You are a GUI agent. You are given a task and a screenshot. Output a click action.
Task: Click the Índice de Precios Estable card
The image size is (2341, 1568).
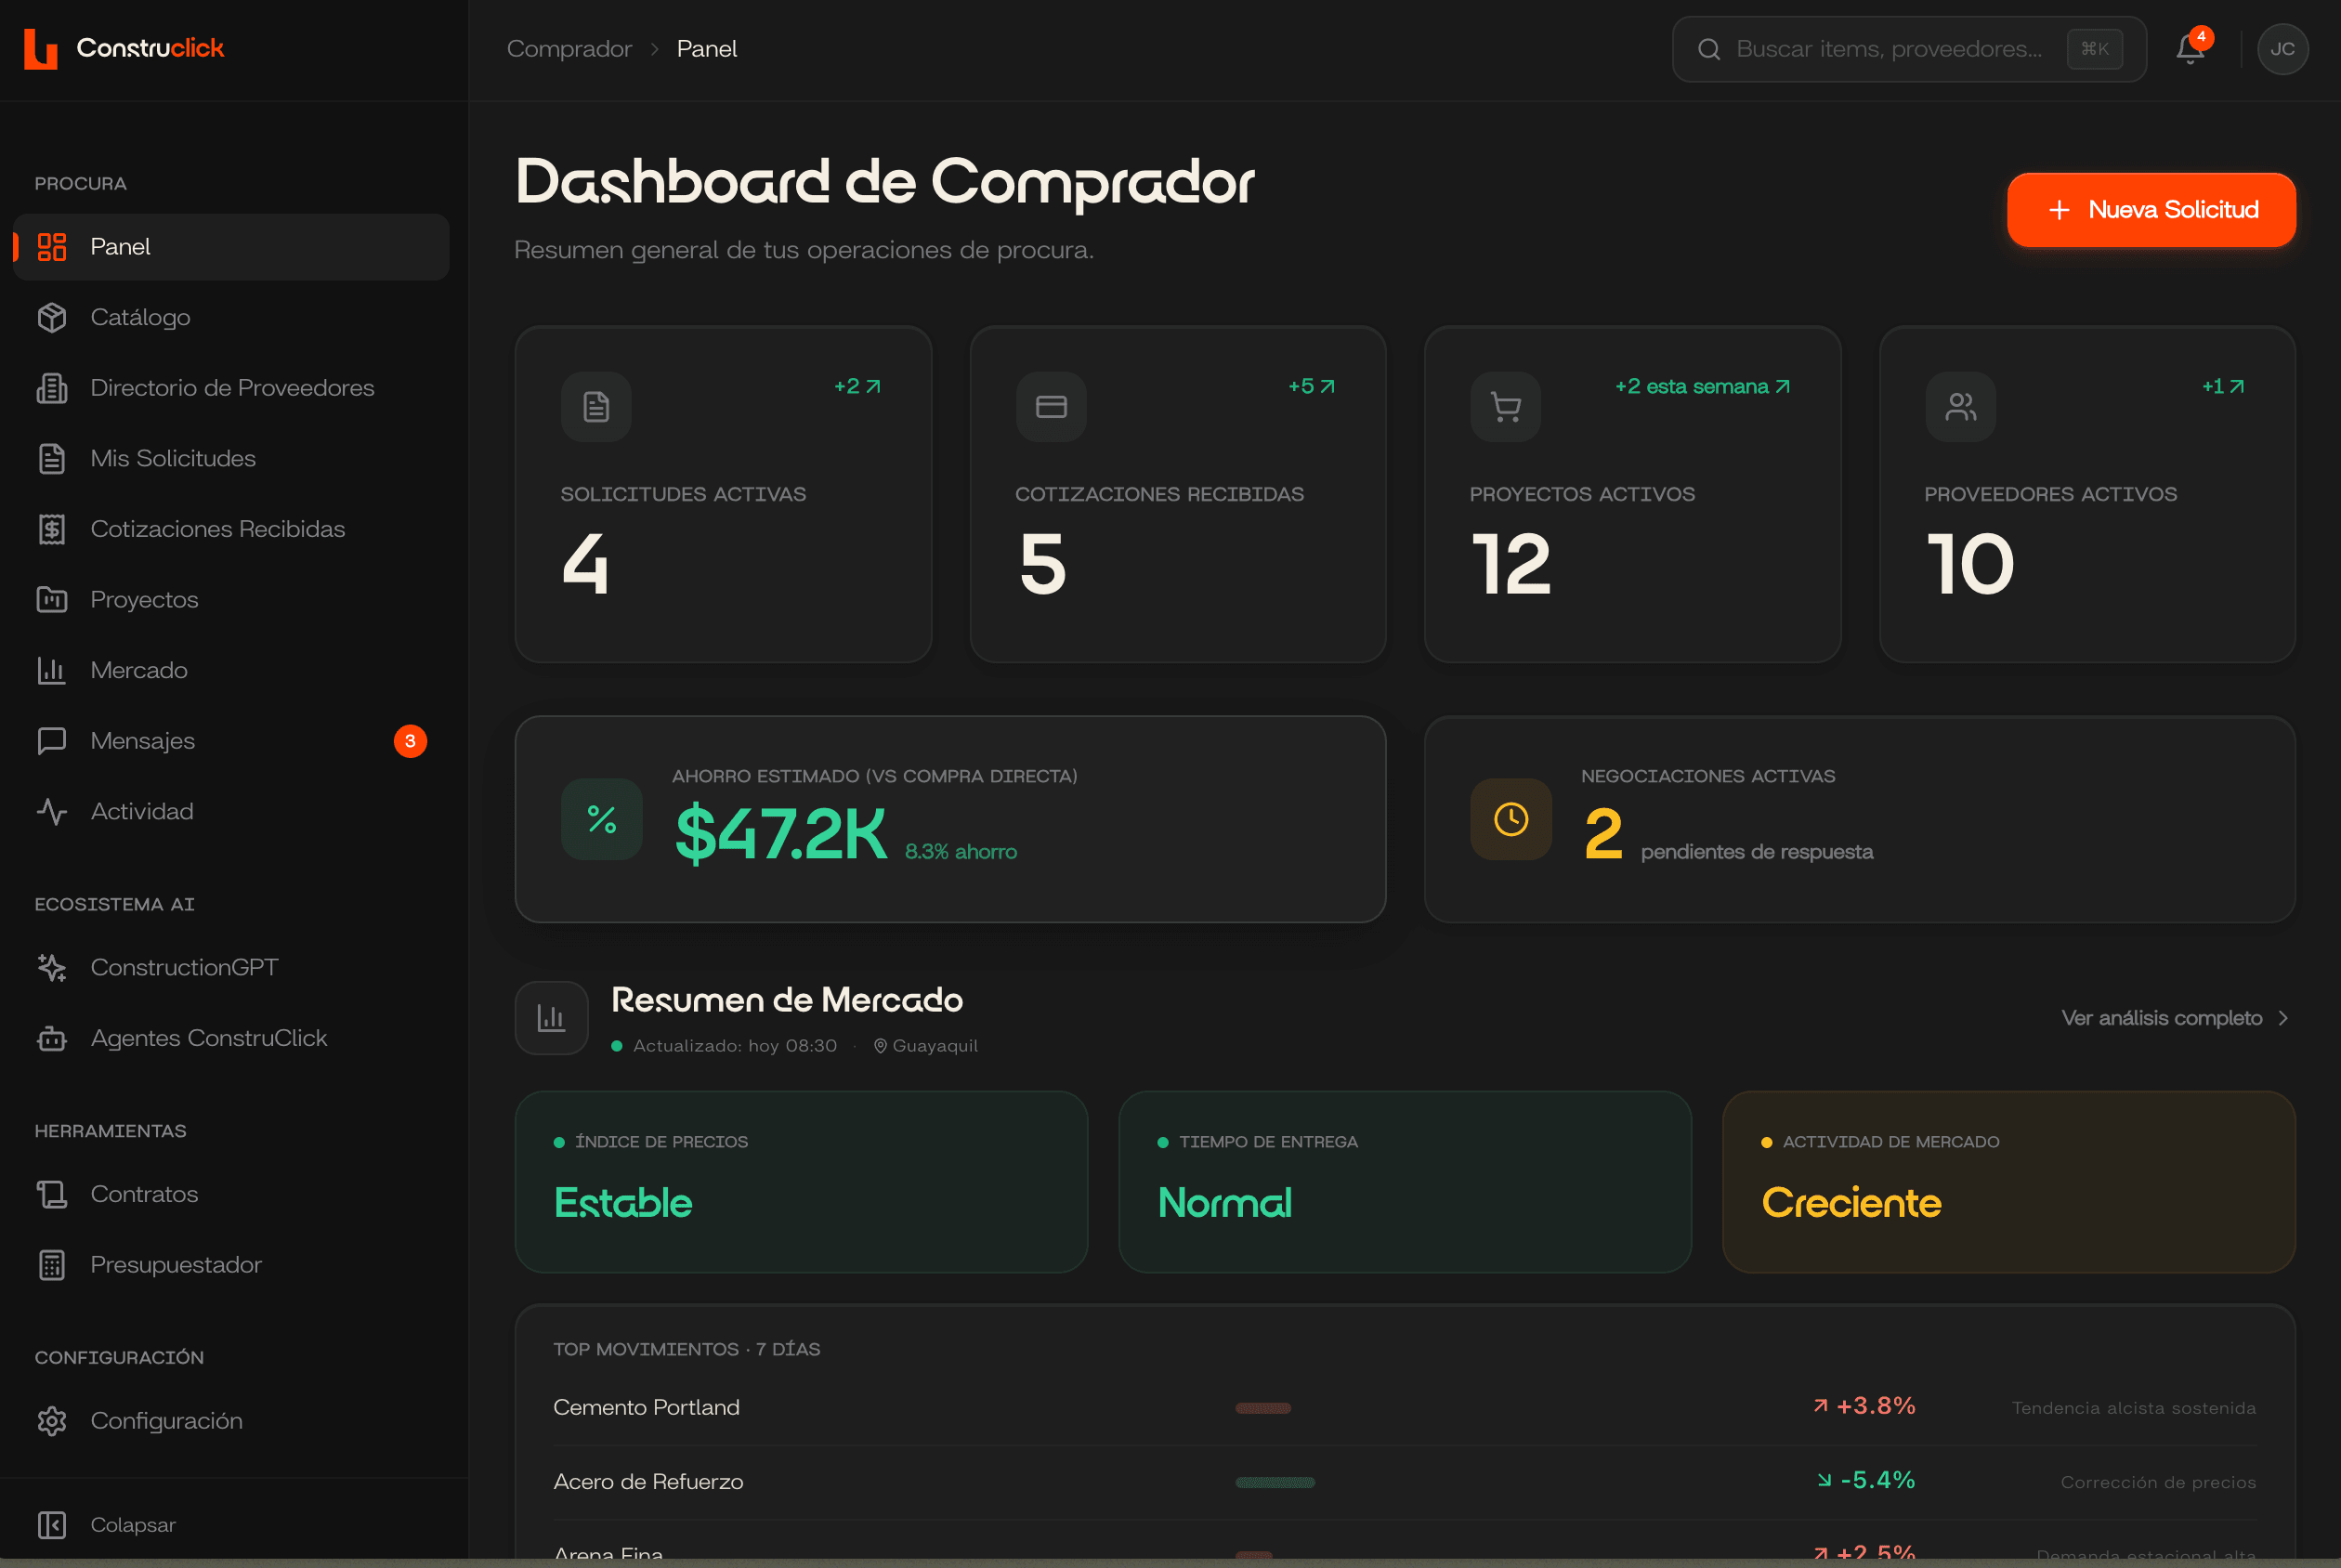pos(801,1181)
